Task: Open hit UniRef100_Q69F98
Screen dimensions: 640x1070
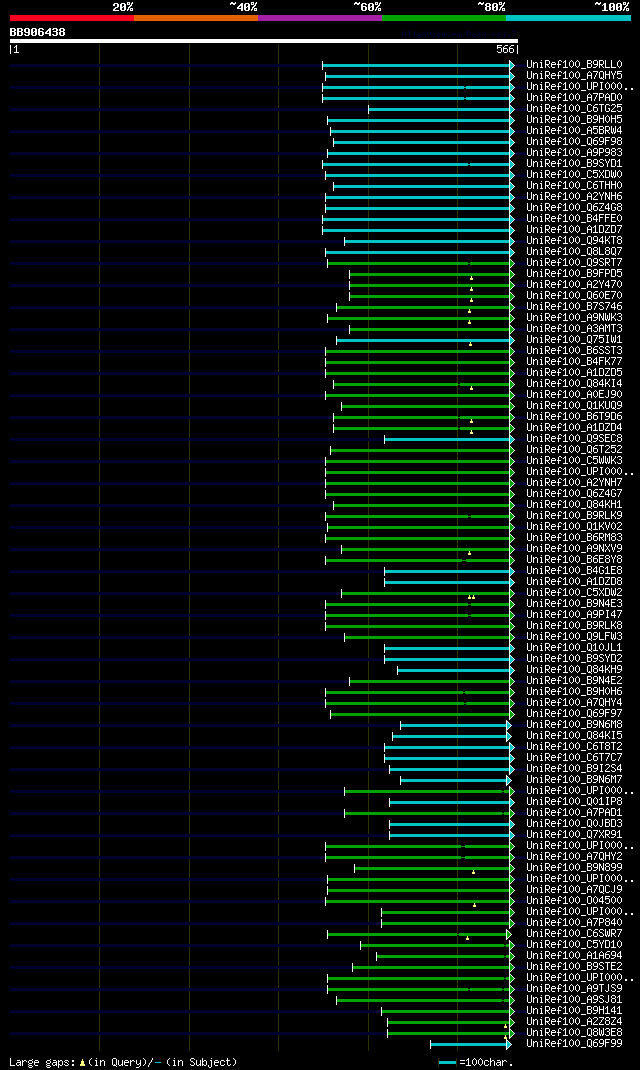Action: [x=574, y=142]
